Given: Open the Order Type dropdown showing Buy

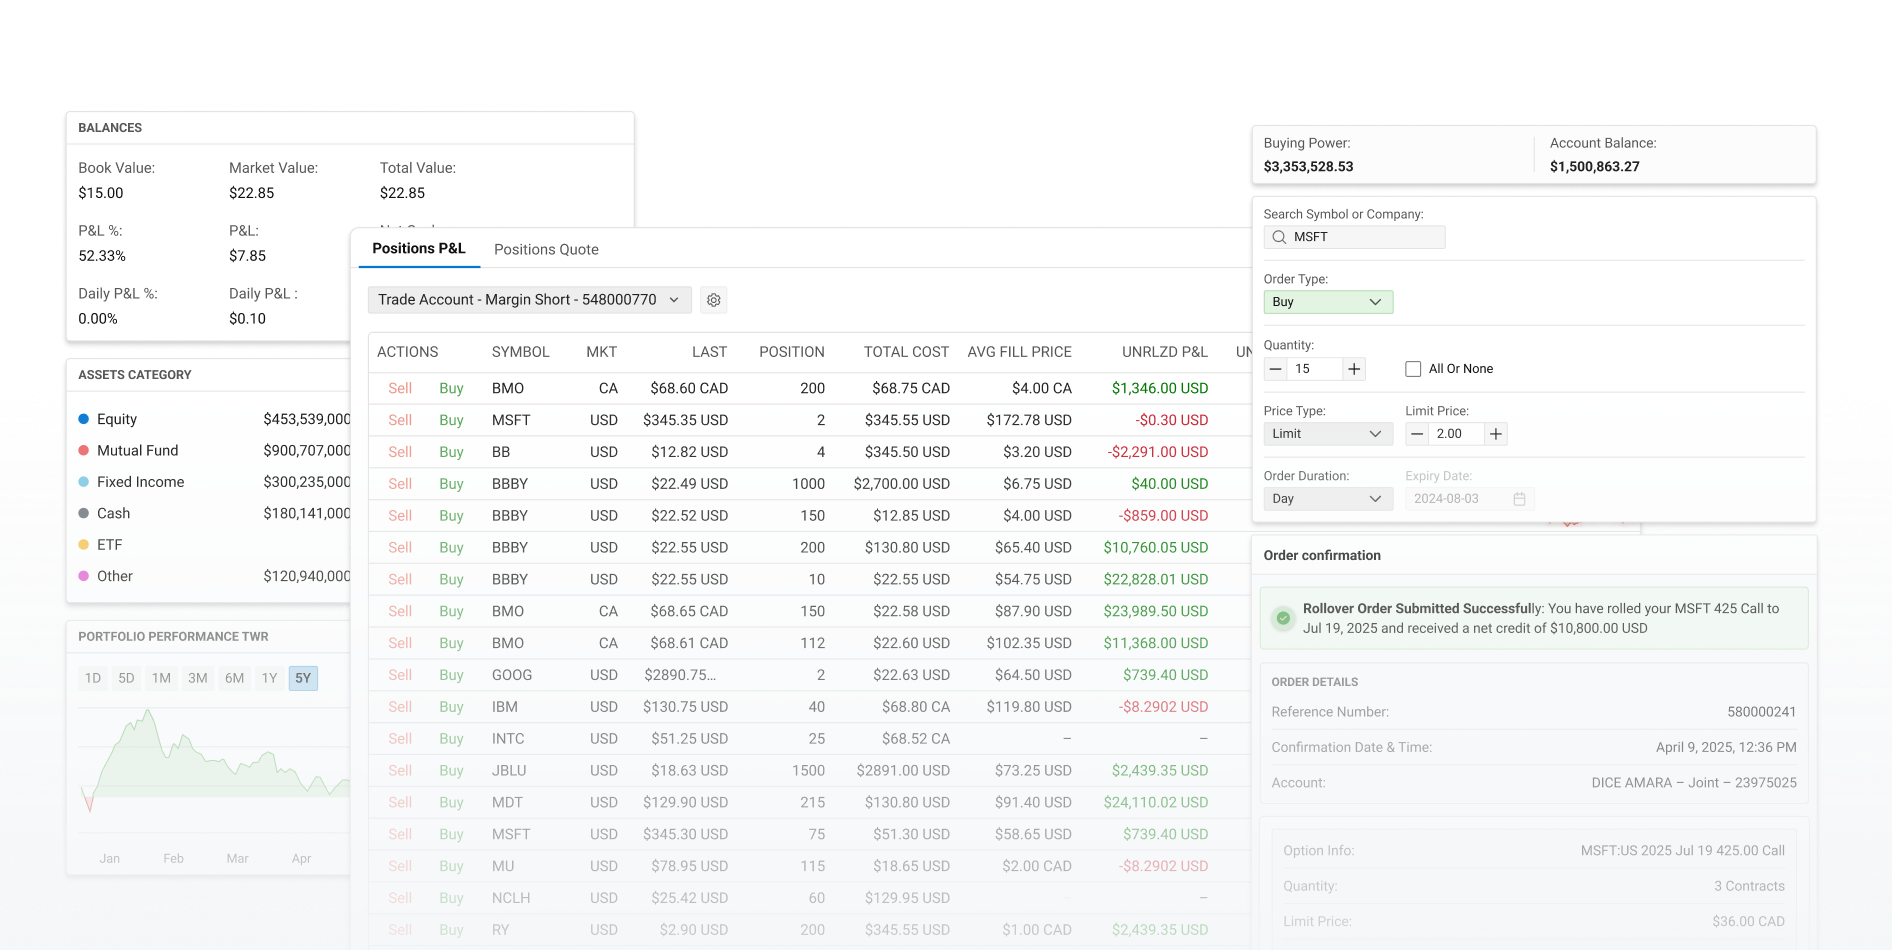Looking at the screenshot, I should (1327, 302).
